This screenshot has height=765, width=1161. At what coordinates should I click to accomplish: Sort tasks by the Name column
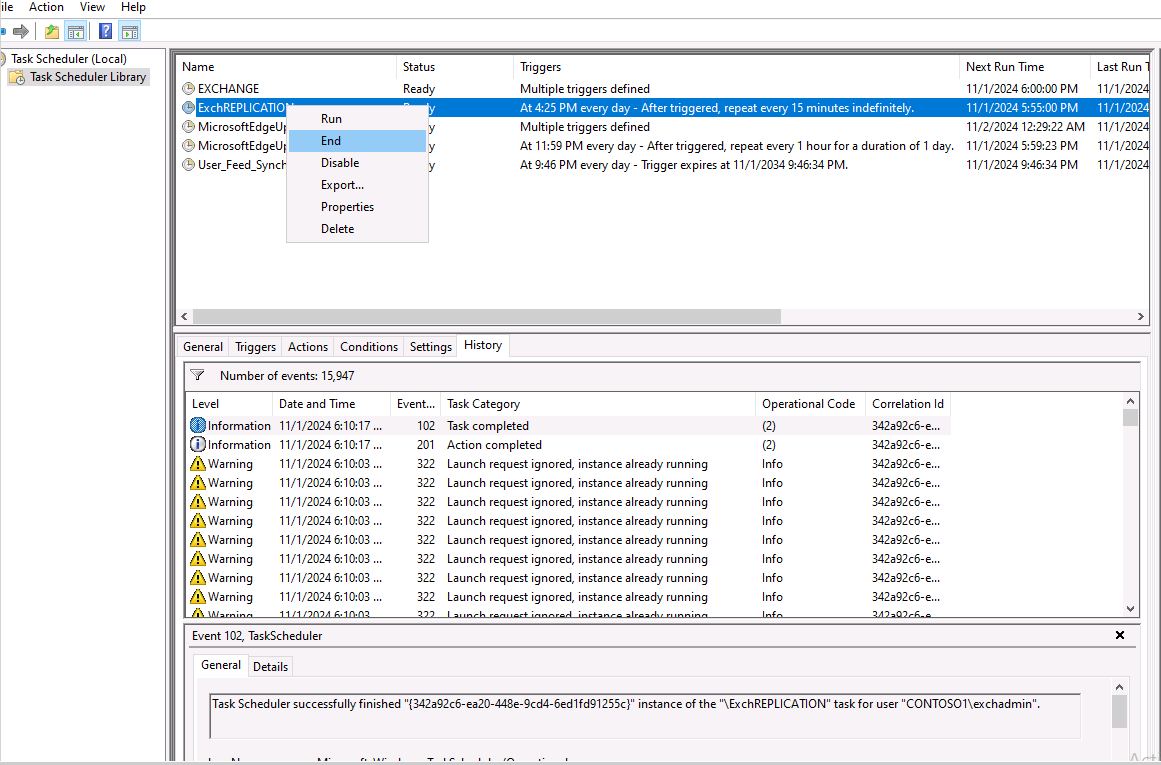click(286, 67)
